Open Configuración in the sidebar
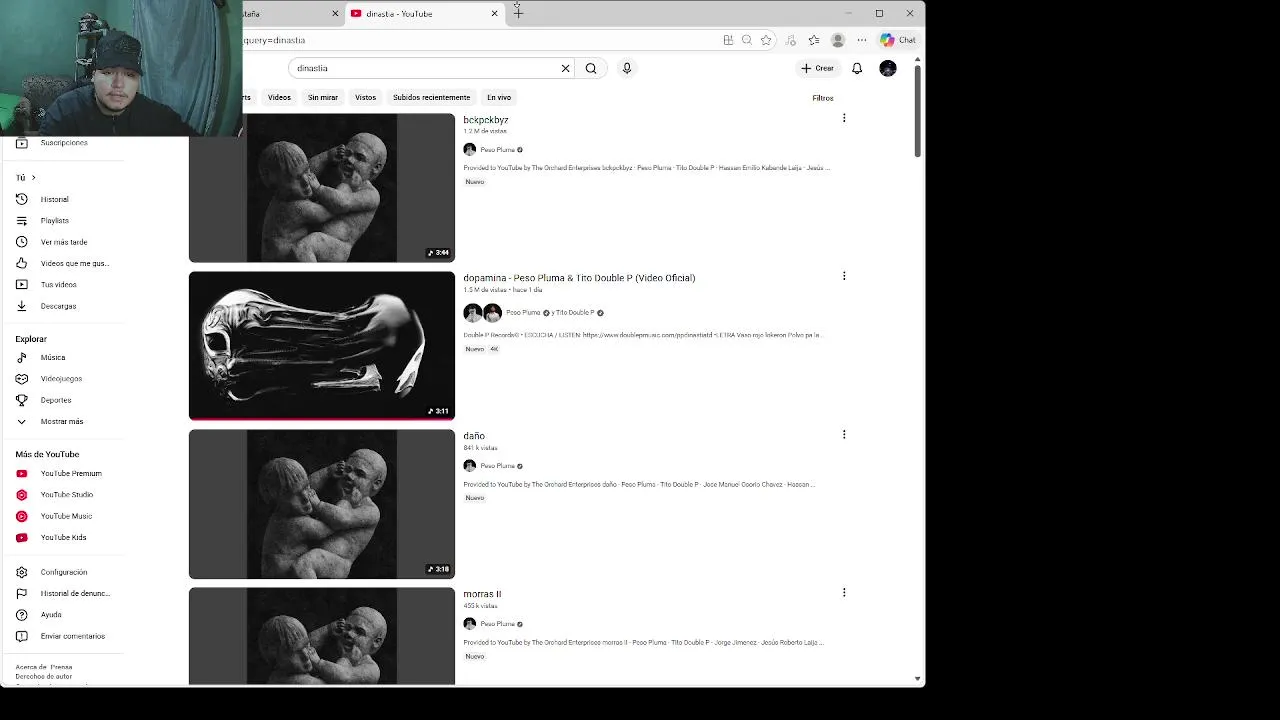Screen dimensions: 1280x720 click(x=62, y=572)
